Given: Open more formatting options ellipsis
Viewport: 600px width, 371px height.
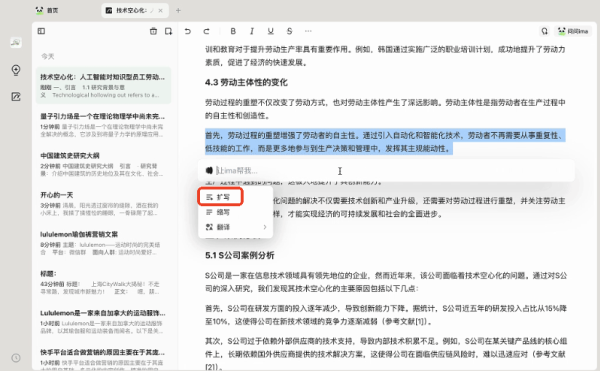Looking at the screenshot, I should (308, 31).
